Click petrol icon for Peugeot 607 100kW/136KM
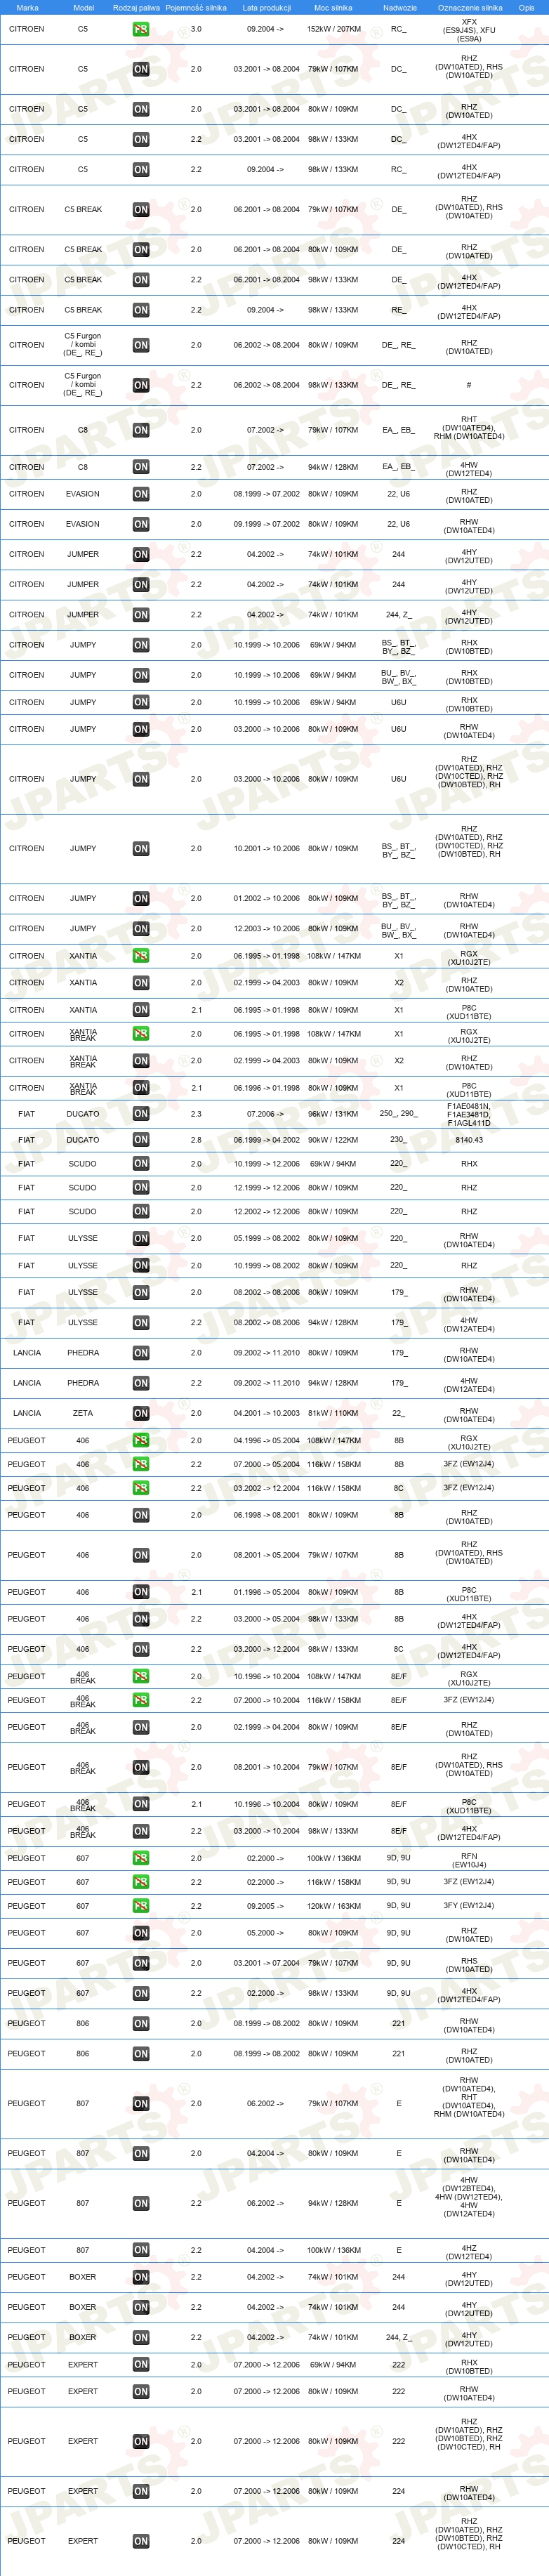Viewport: 549px width, 2576px height. pos(141,1858)
